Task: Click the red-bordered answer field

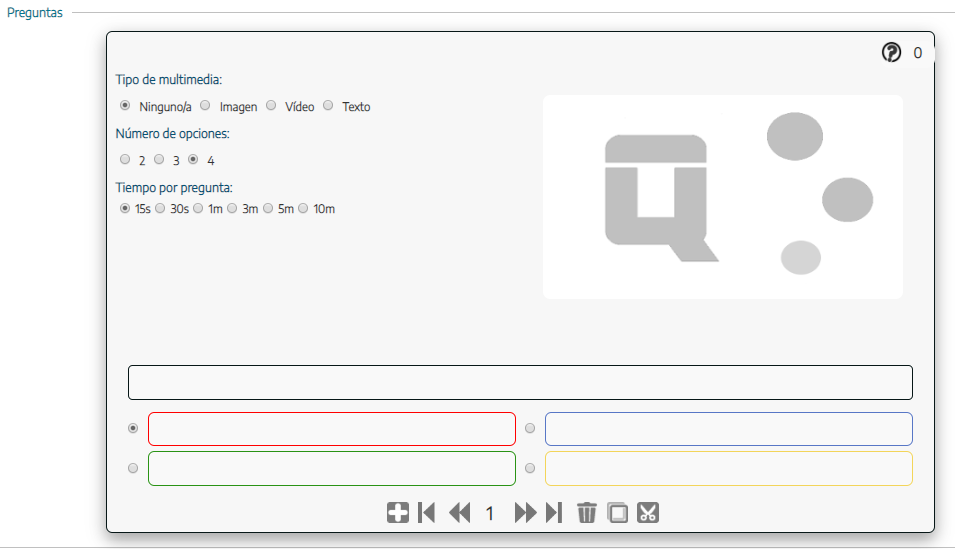Action: click(x=331, y=429)
